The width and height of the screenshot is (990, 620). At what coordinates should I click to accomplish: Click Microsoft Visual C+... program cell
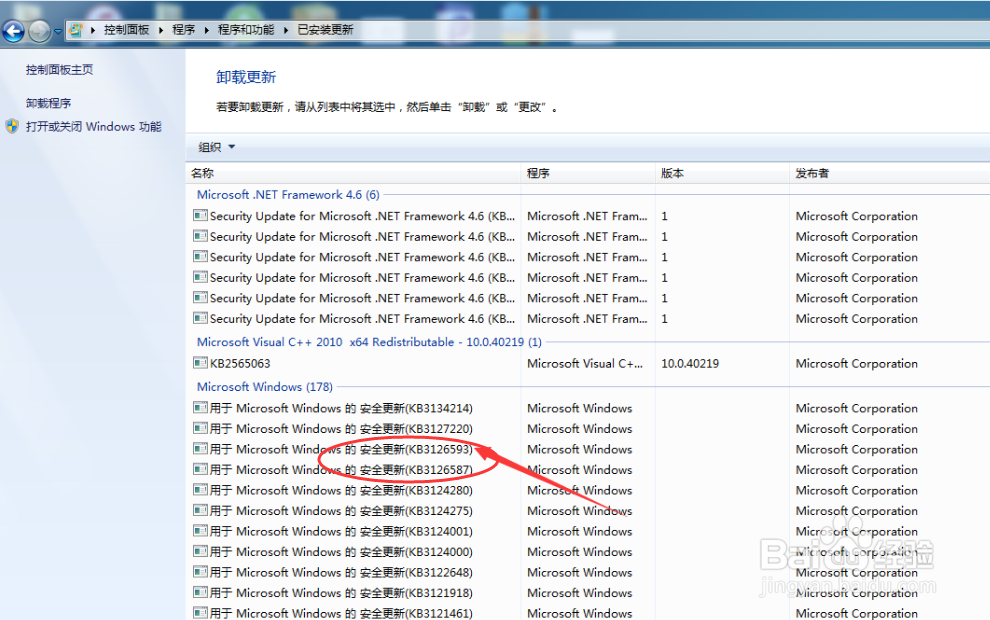click(585, 364)
